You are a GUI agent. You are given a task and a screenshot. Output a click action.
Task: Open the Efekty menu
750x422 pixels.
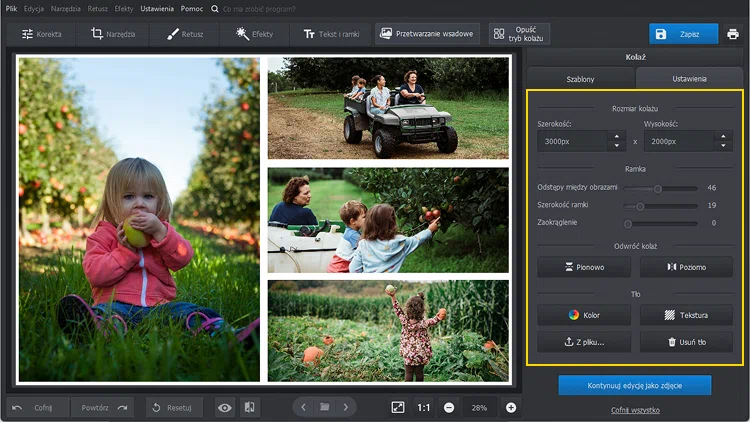click(124, 8)
